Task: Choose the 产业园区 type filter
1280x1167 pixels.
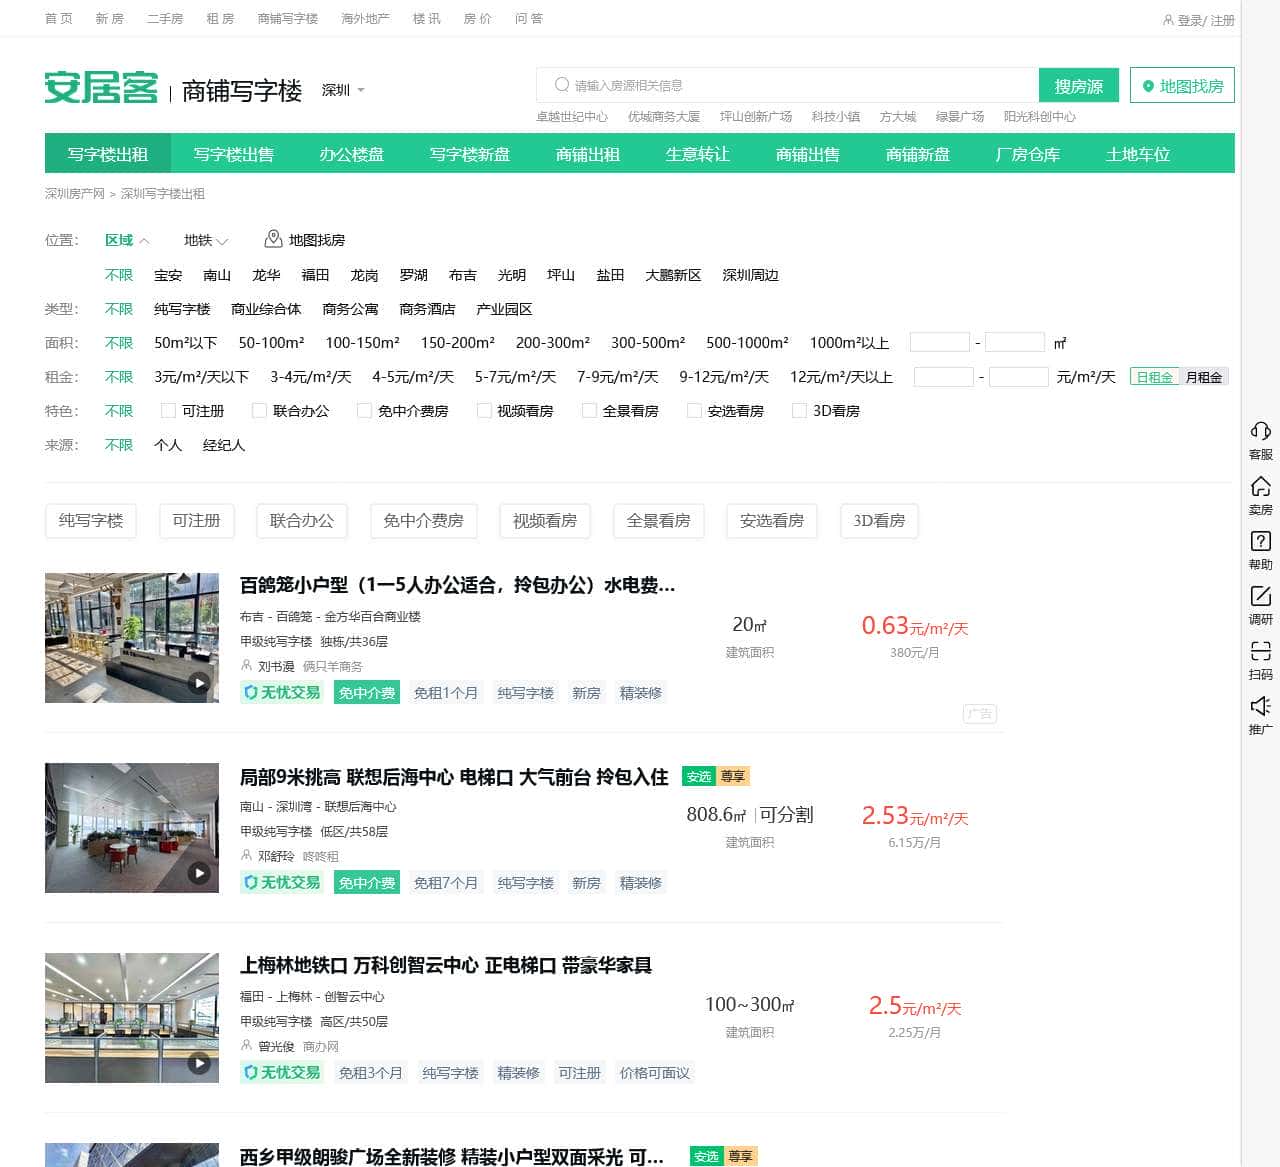Action: coord(504,309)
